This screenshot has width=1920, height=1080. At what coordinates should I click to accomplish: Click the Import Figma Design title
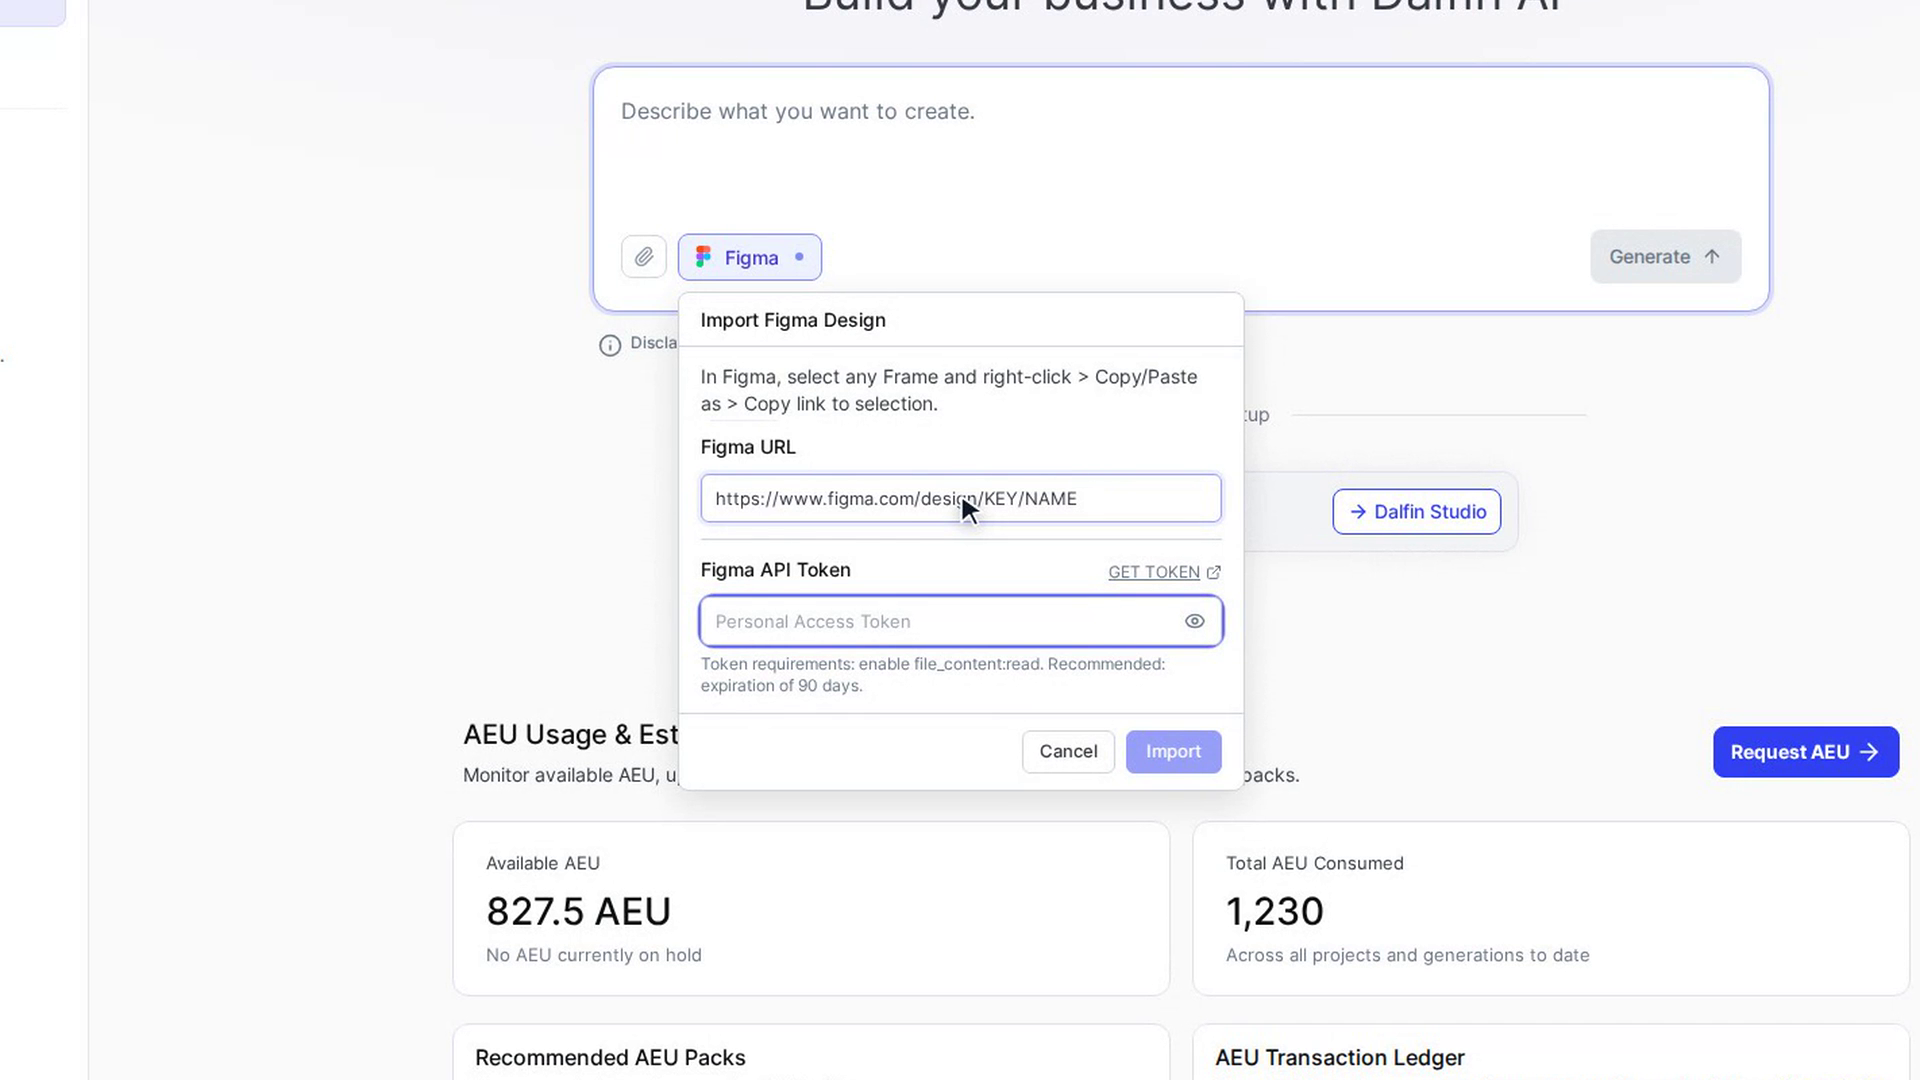tap(793, 320)
